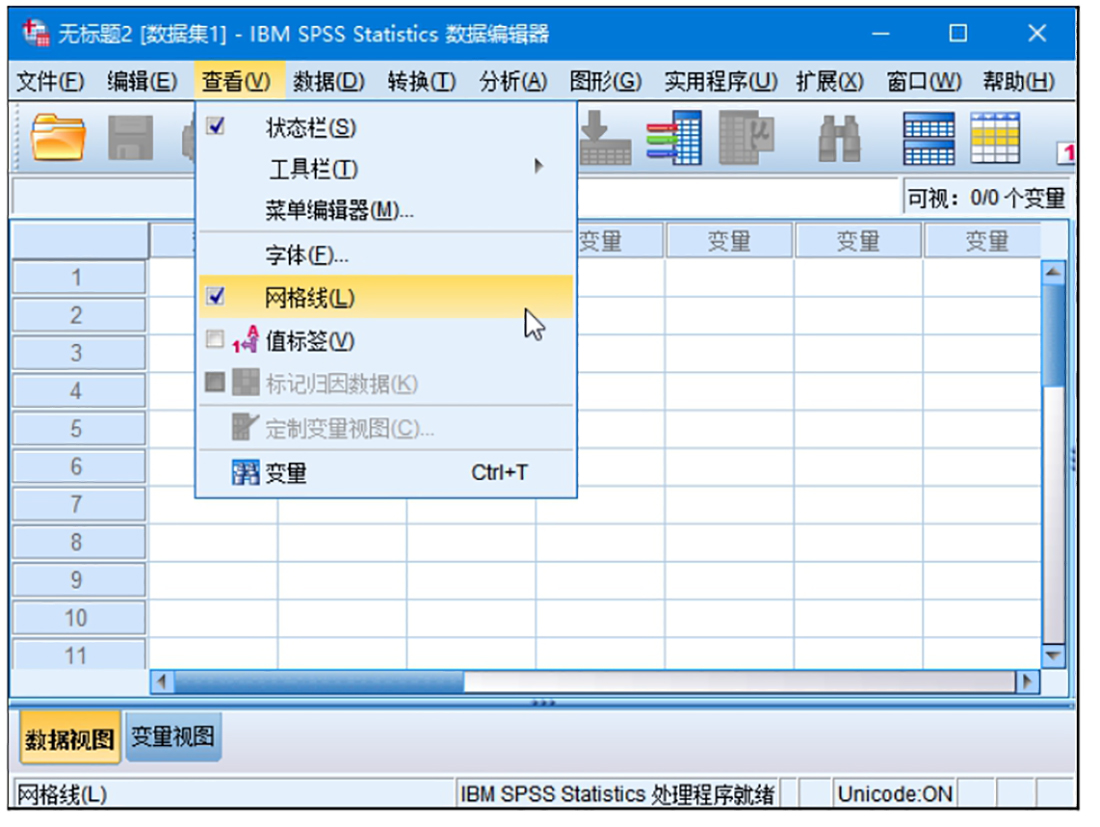Select row header 5
Screen dimensions: 1100x827
pyautogui.click(x=77, y=429)
